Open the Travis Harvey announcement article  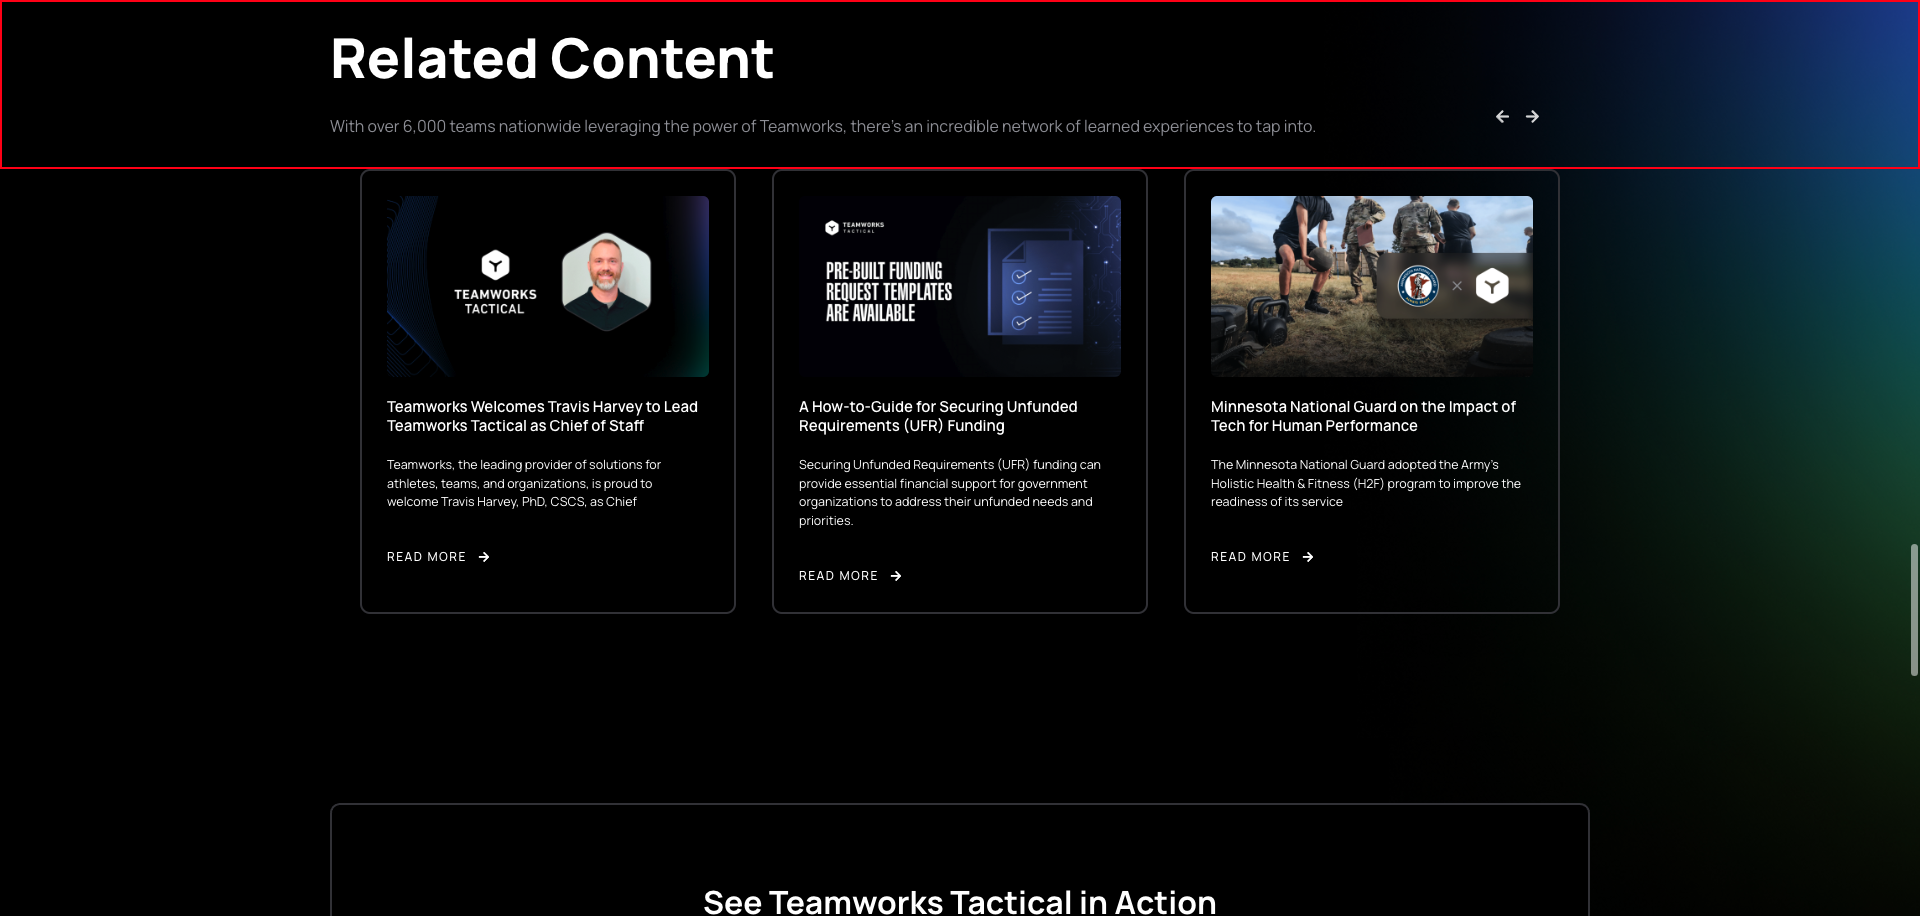[542, 416]
